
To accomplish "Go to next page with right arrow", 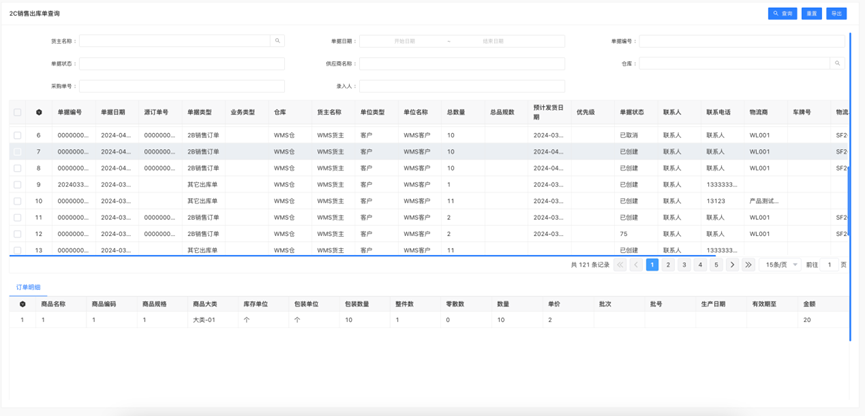I will tap(732, 265).
